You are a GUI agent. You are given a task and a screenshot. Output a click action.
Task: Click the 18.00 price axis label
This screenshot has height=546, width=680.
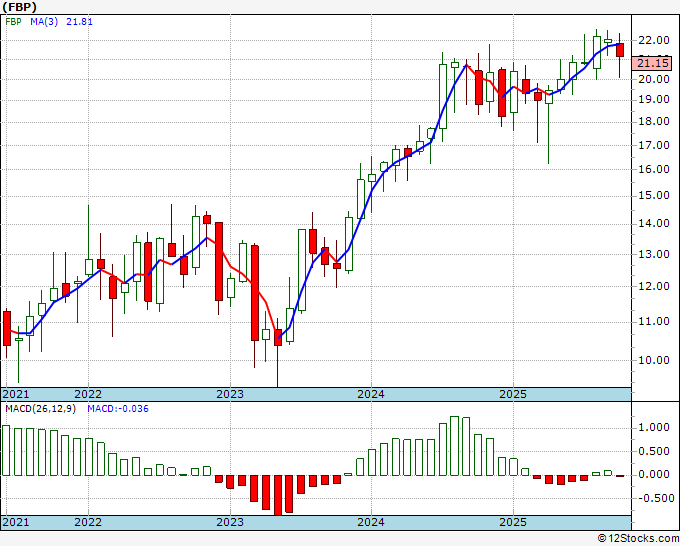pos(654,121)
